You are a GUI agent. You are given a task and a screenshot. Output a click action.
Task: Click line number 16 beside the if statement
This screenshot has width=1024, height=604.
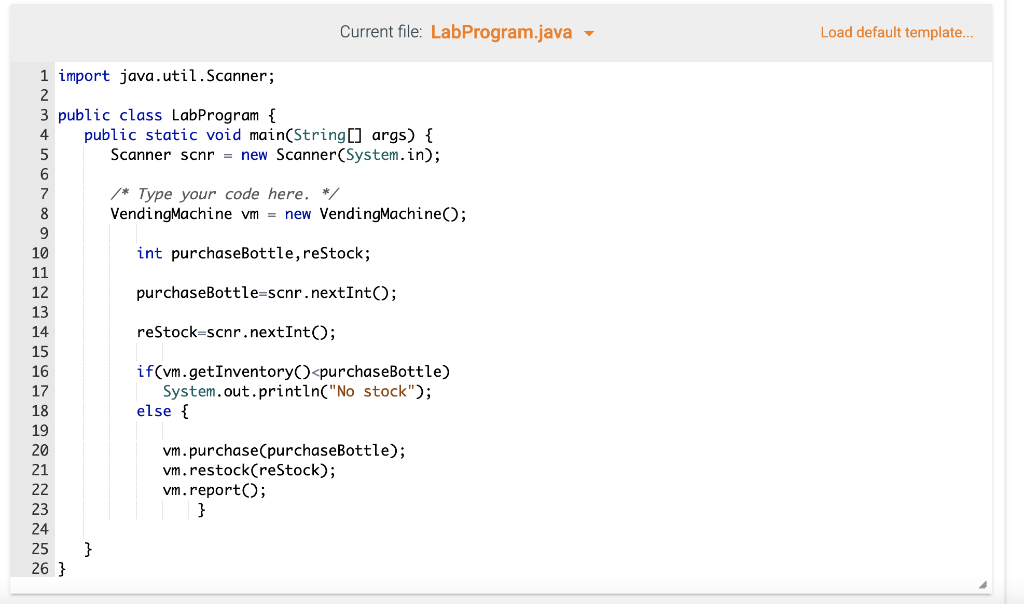click(40, 371)
